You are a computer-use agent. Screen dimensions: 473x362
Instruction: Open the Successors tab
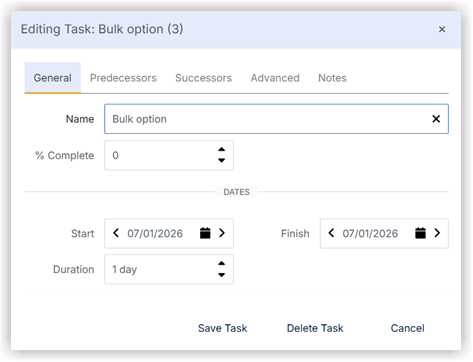pos(203,78)
